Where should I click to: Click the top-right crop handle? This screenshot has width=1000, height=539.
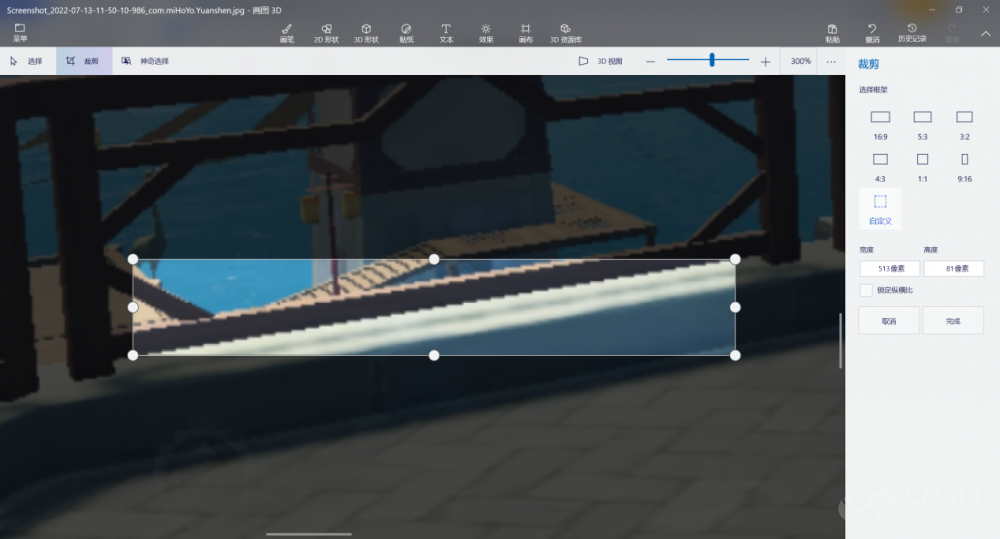735,259
